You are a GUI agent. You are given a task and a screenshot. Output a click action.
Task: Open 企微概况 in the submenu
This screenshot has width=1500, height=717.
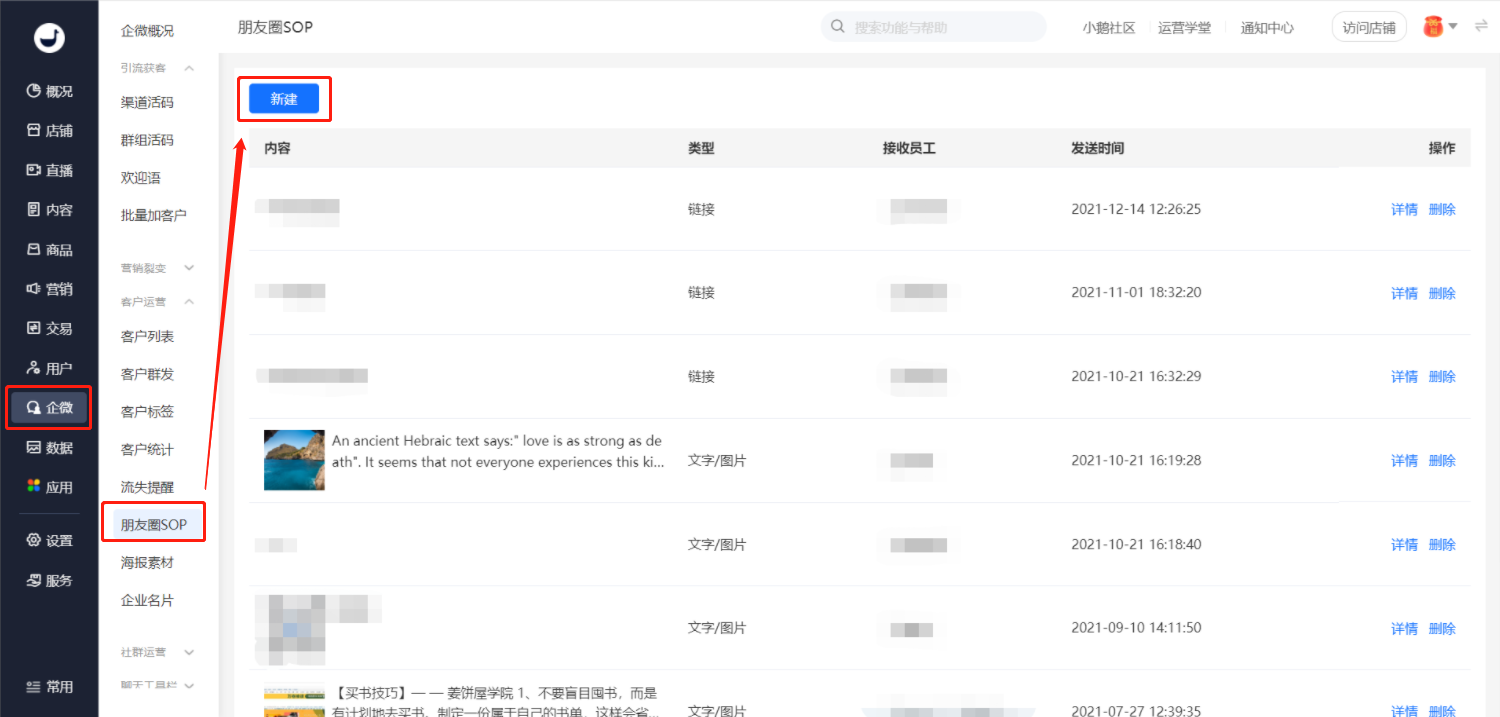[x=147, y=31]
